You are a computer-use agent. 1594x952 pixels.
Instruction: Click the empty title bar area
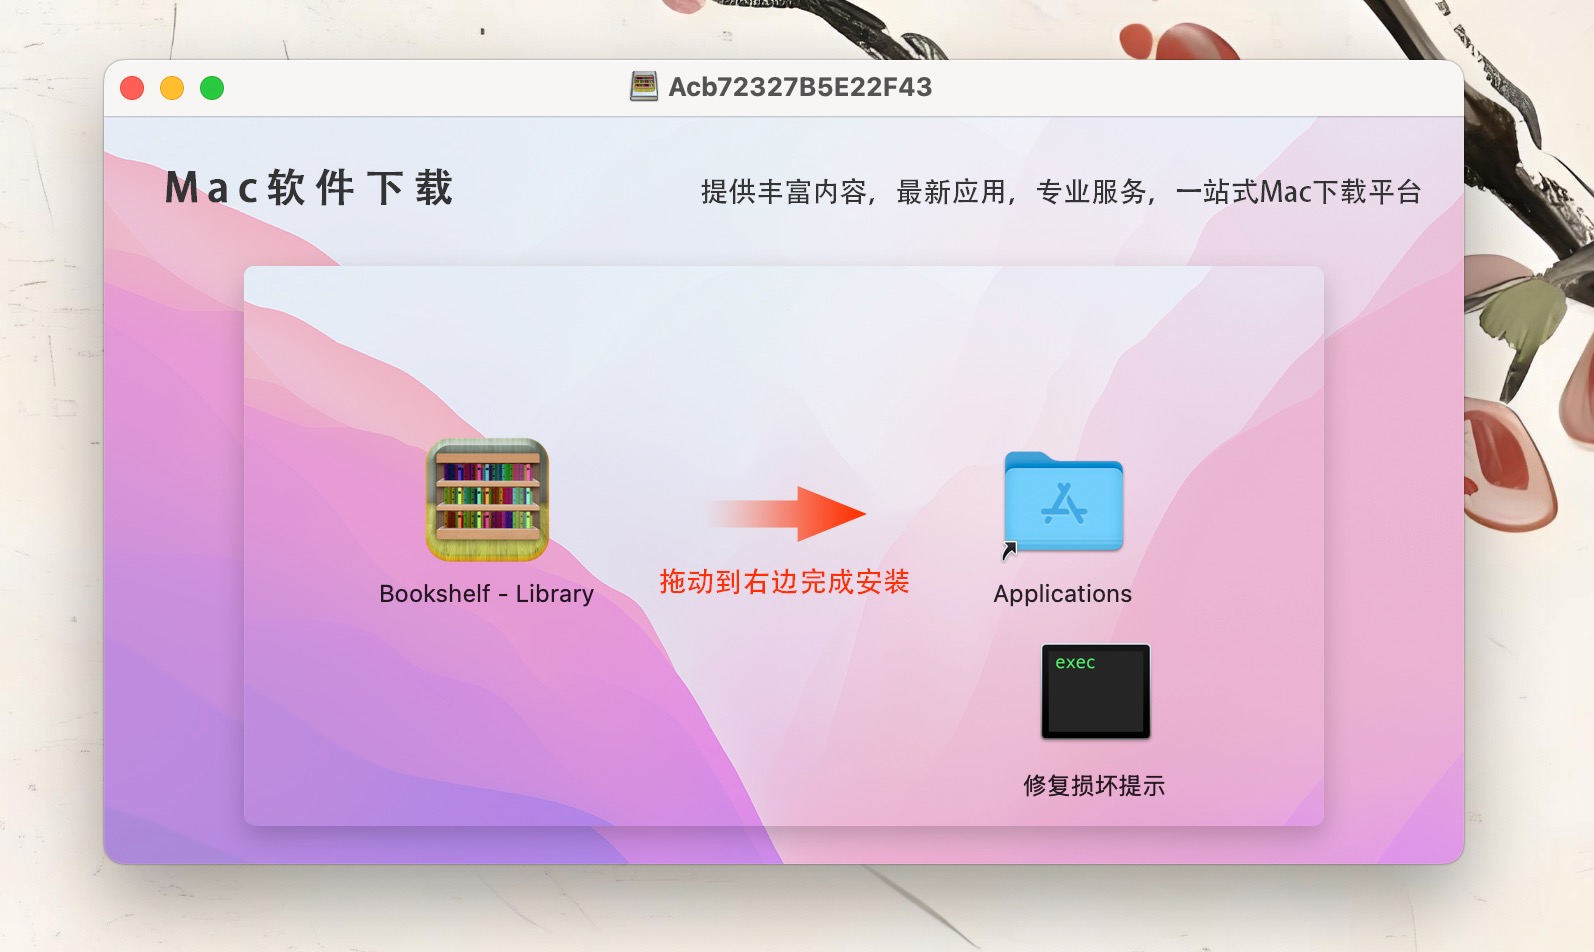point(1200,88)
